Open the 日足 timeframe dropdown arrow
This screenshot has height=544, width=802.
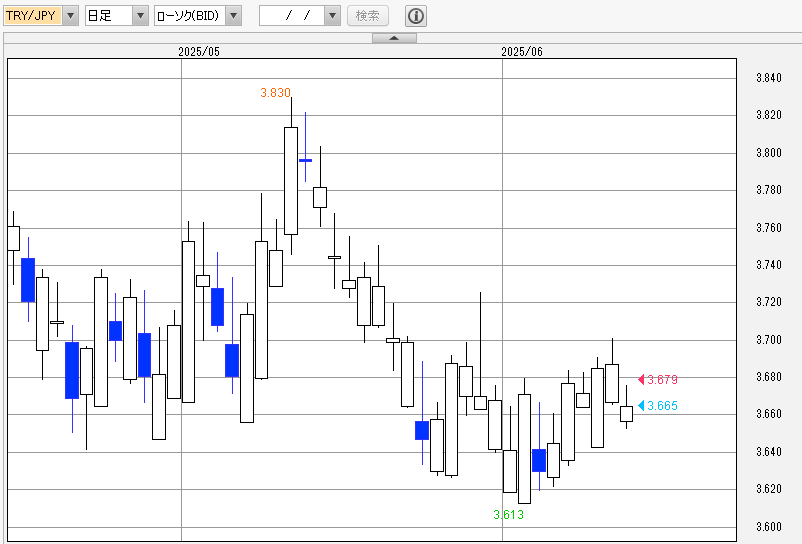tap(140, 16)
